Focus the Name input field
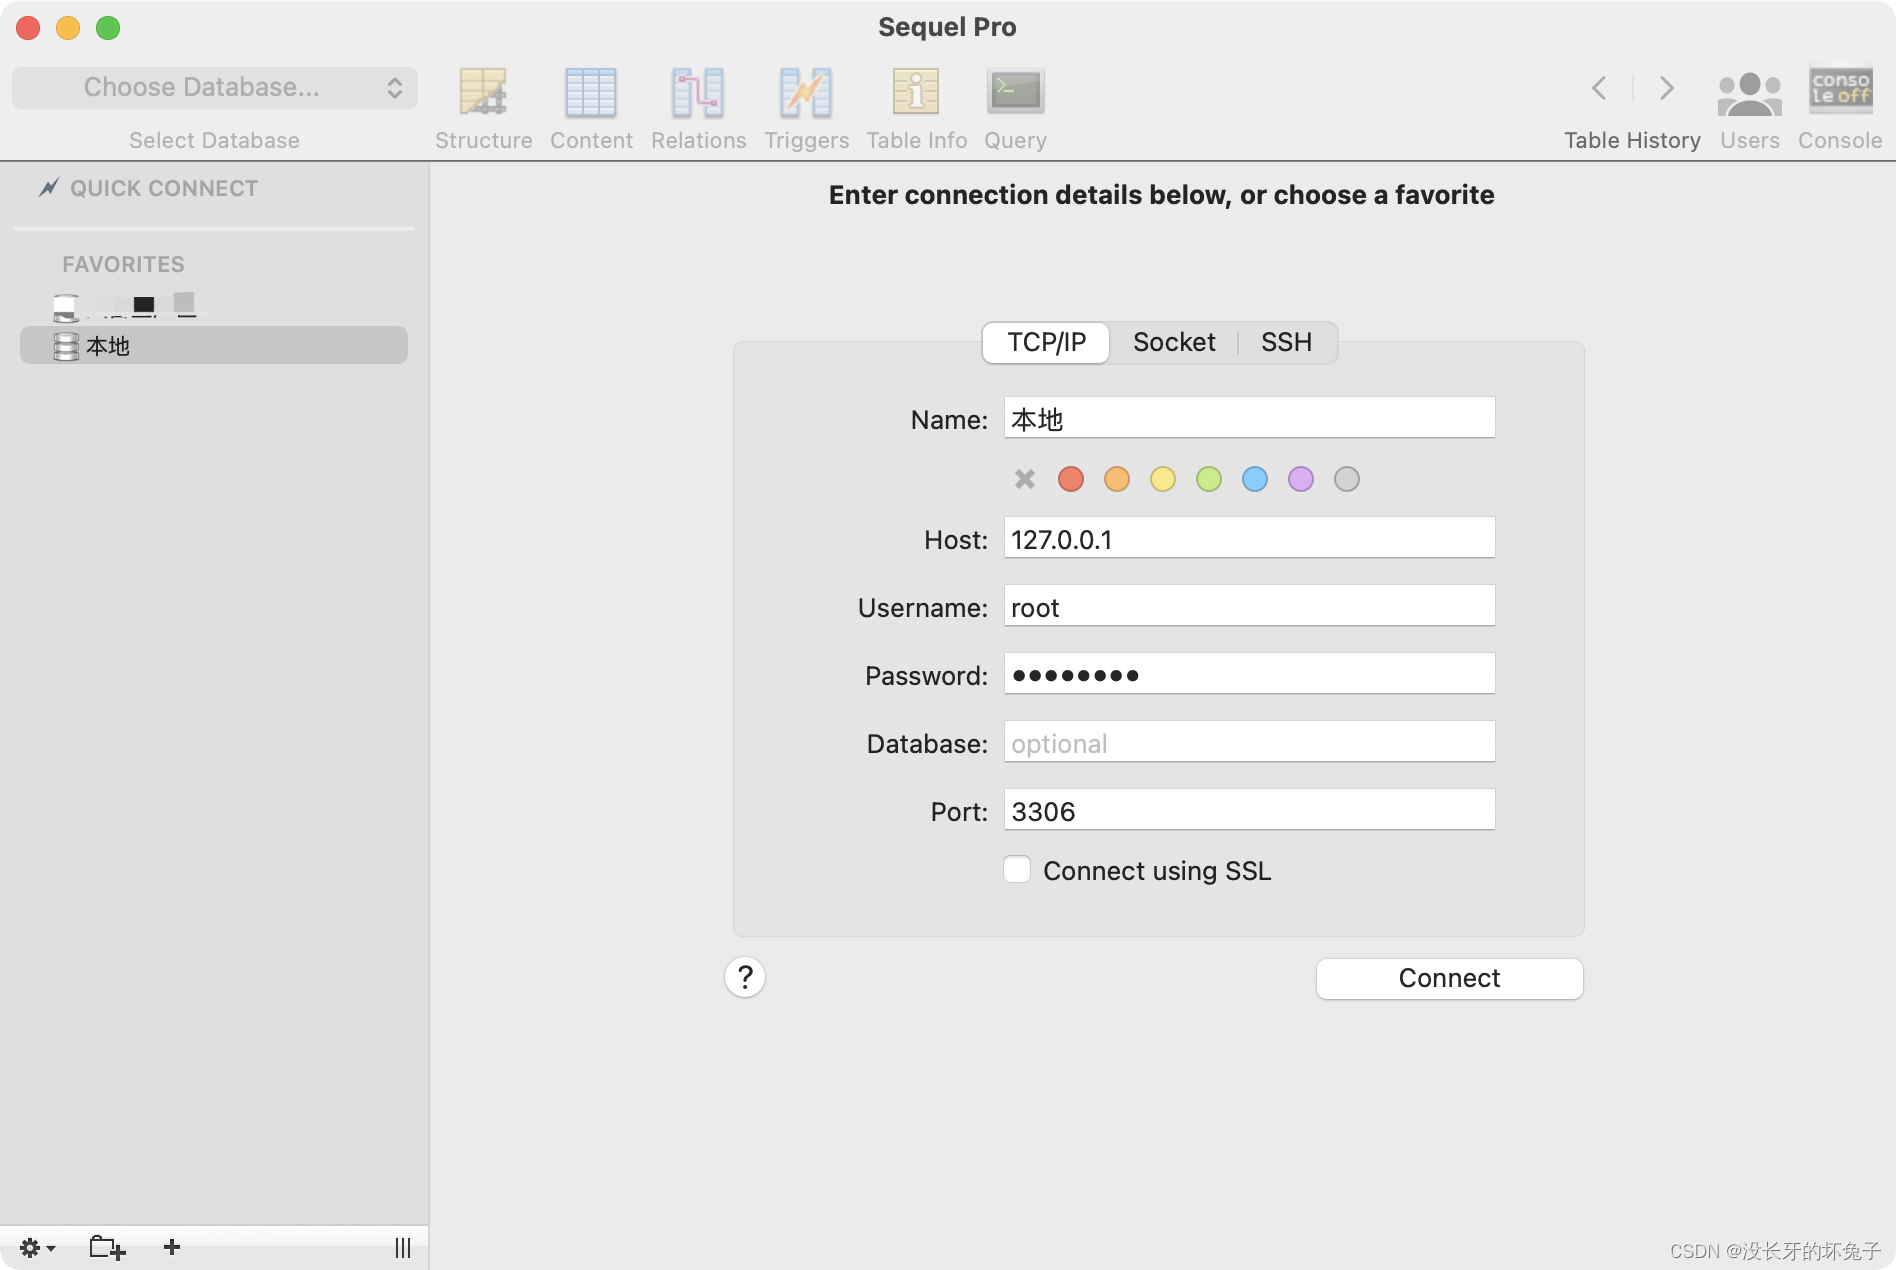 (x=1249, y=418)
